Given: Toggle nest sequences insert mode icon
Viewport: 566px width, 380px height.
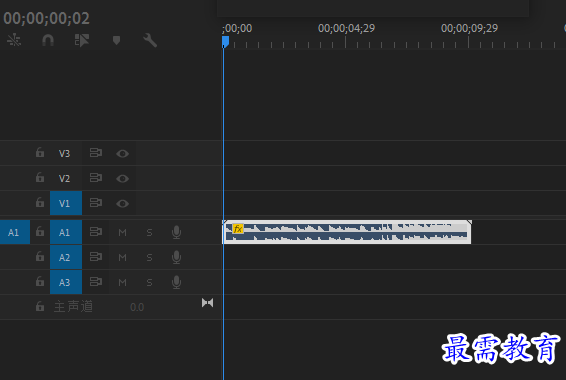Looking at the screenshot, I should (x=14, y=40).
